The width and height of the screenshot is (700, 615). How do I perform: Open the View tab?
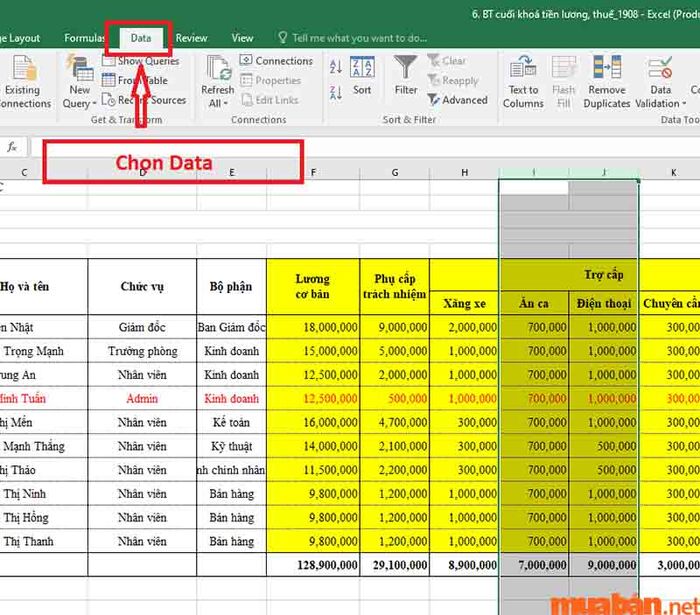click(x=242, y=38)
